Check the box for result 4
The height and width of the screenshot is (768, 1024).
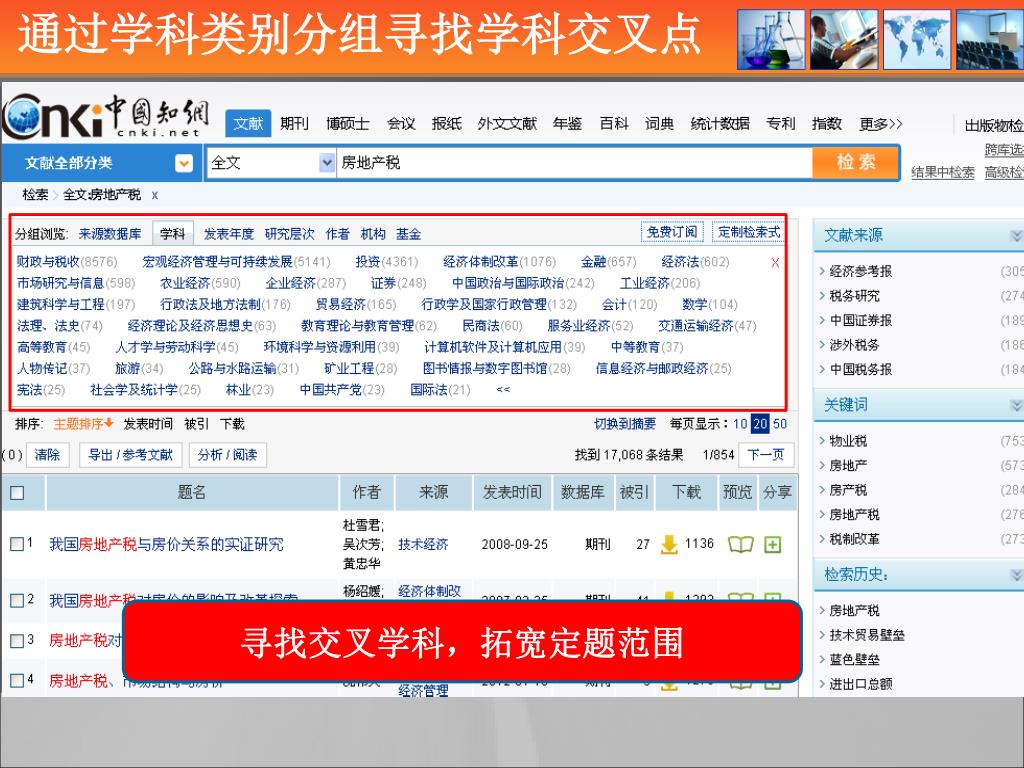(x=17, y=680)
